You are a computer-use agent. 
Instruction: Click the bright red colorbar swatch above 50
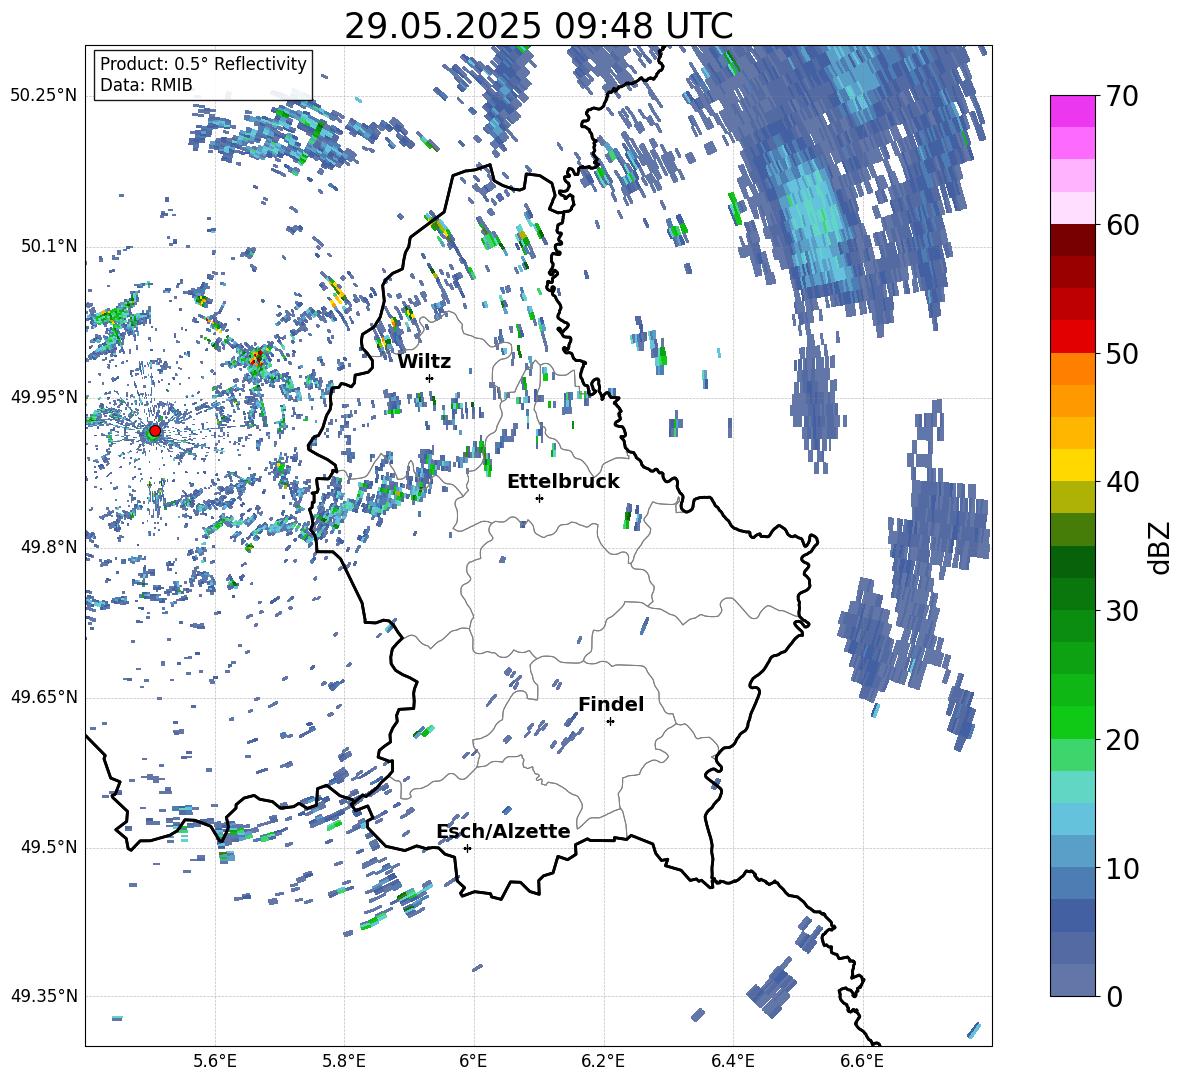(x=1072, y=337)
